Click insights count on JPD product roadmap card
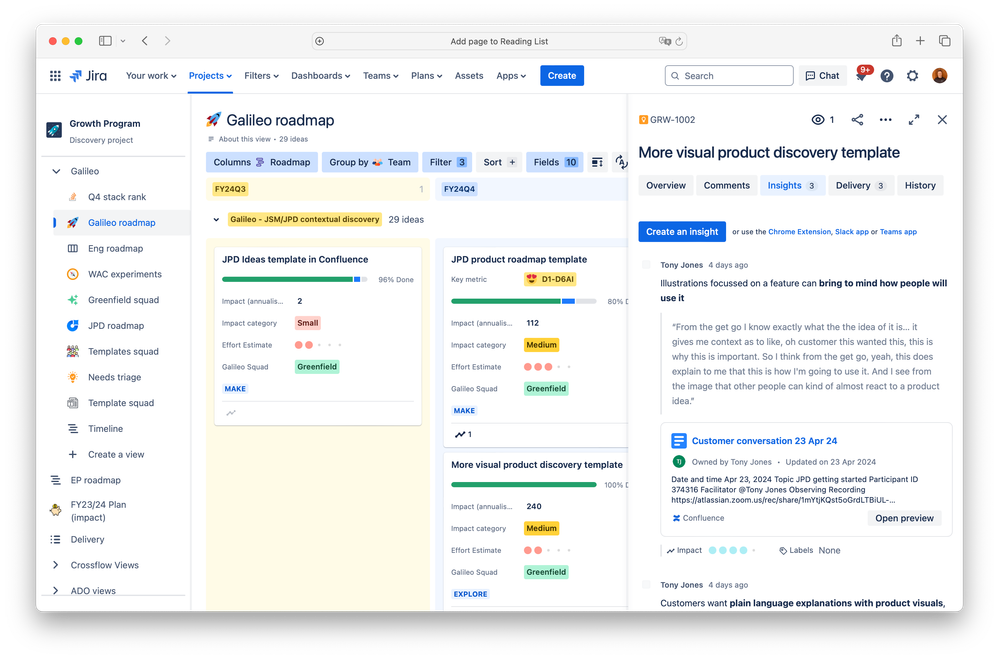 tap(463, 435)
